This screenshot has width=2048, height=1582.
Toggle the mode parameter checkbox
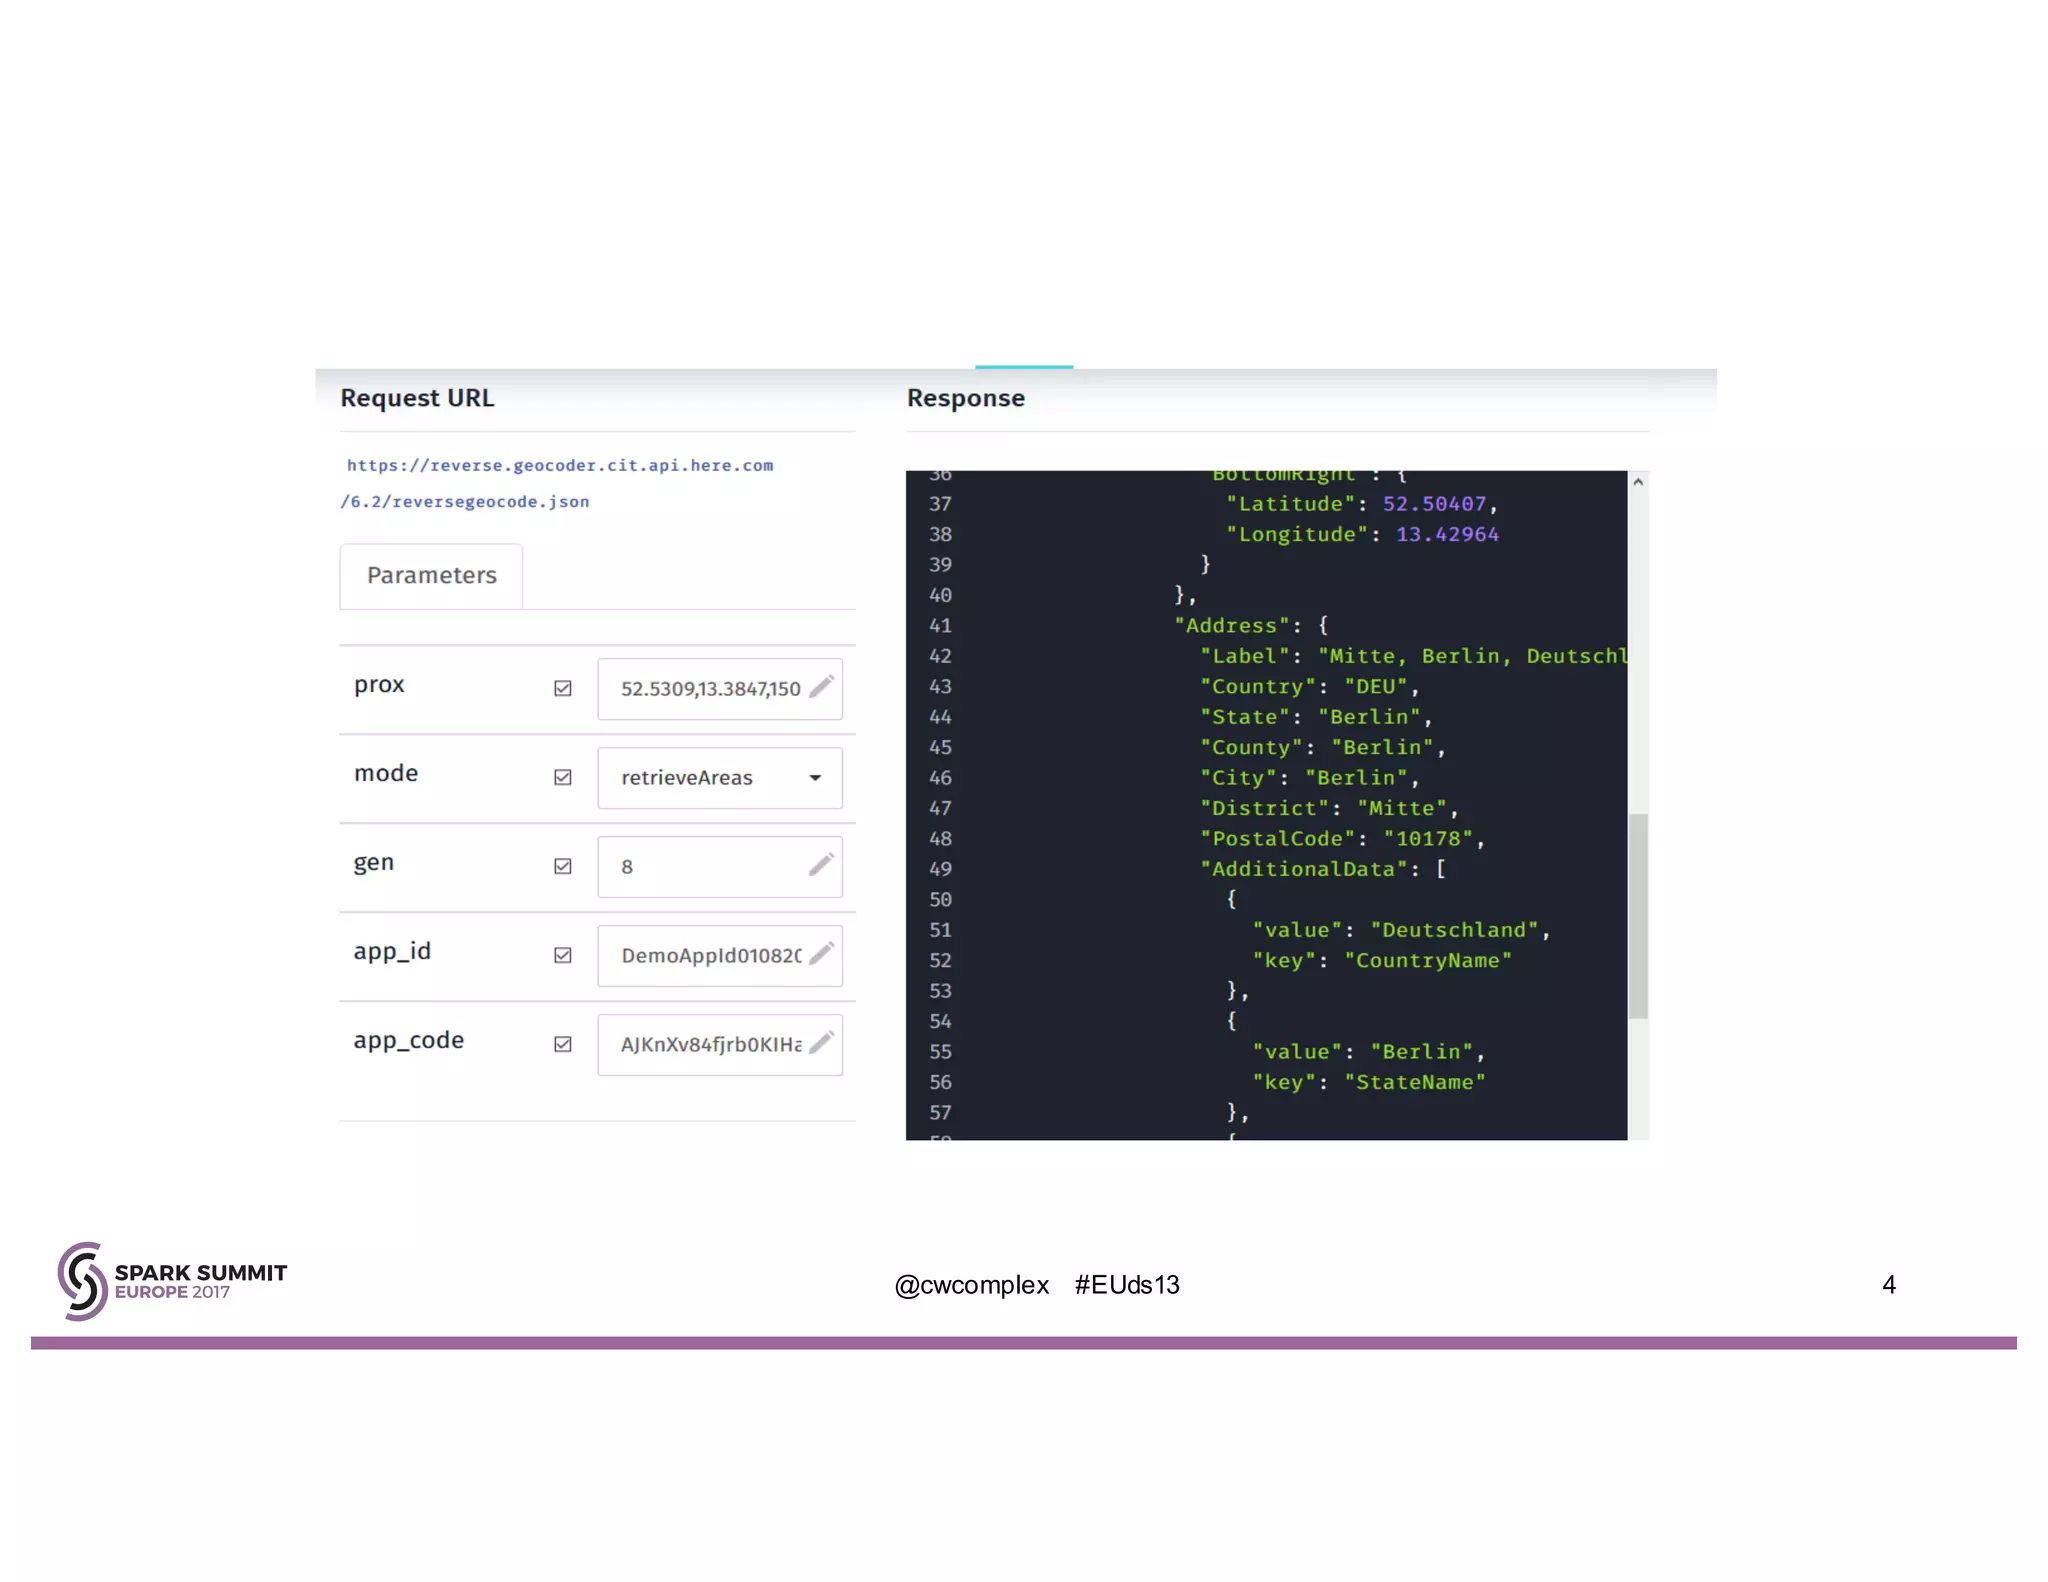(563, 777)
